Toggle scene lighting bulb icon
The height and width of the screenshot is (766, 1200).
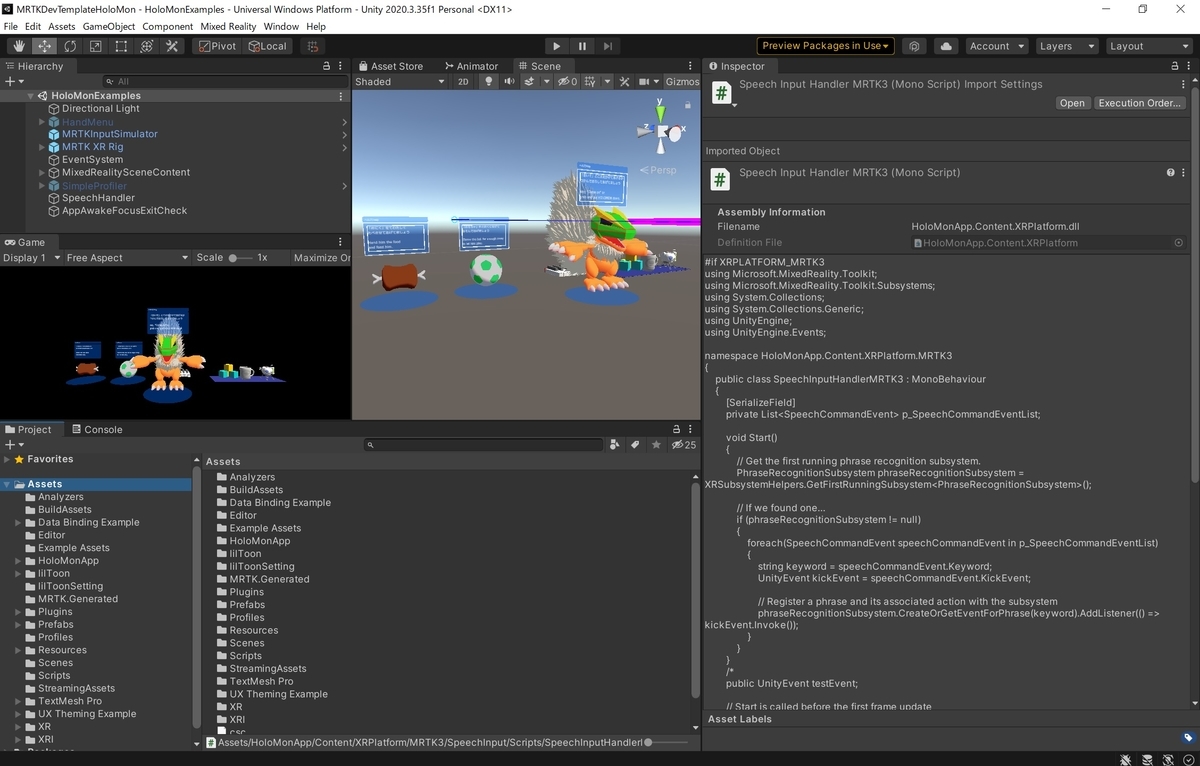[489, 82]
